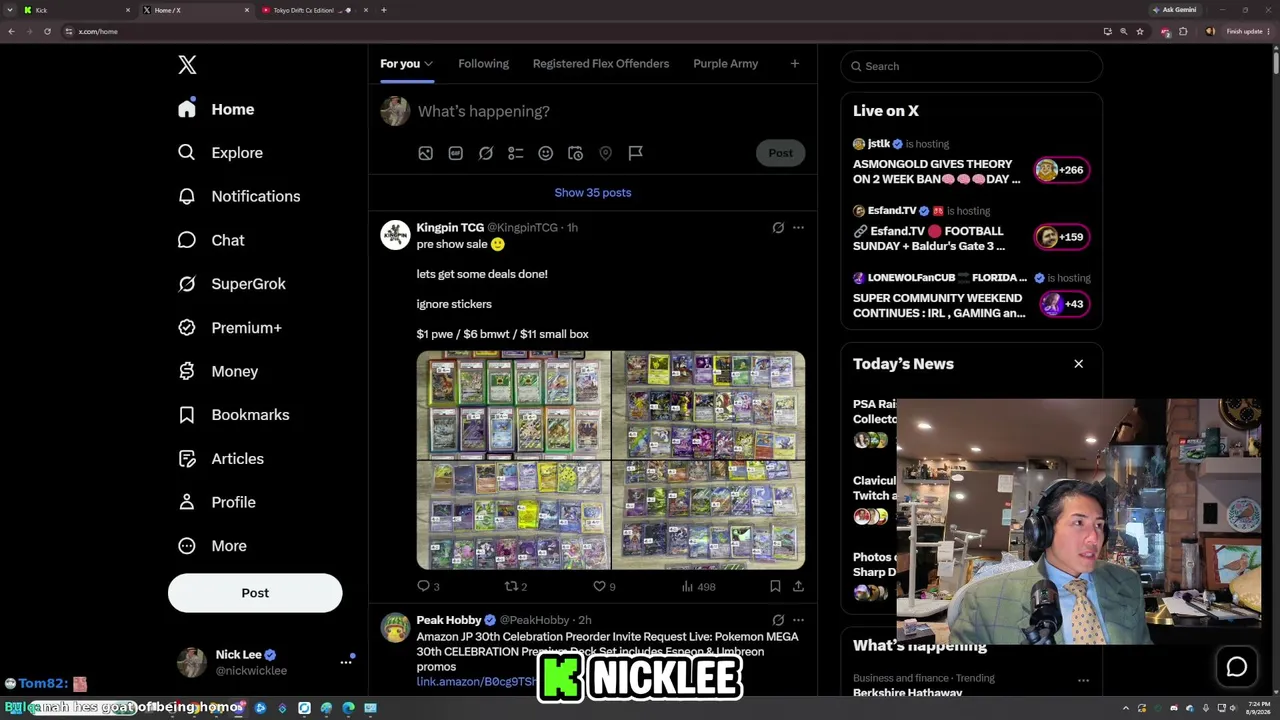Share the Kingpin TCG post
1280x720 pixels.
pyautogui.click(x=798, y=586)
